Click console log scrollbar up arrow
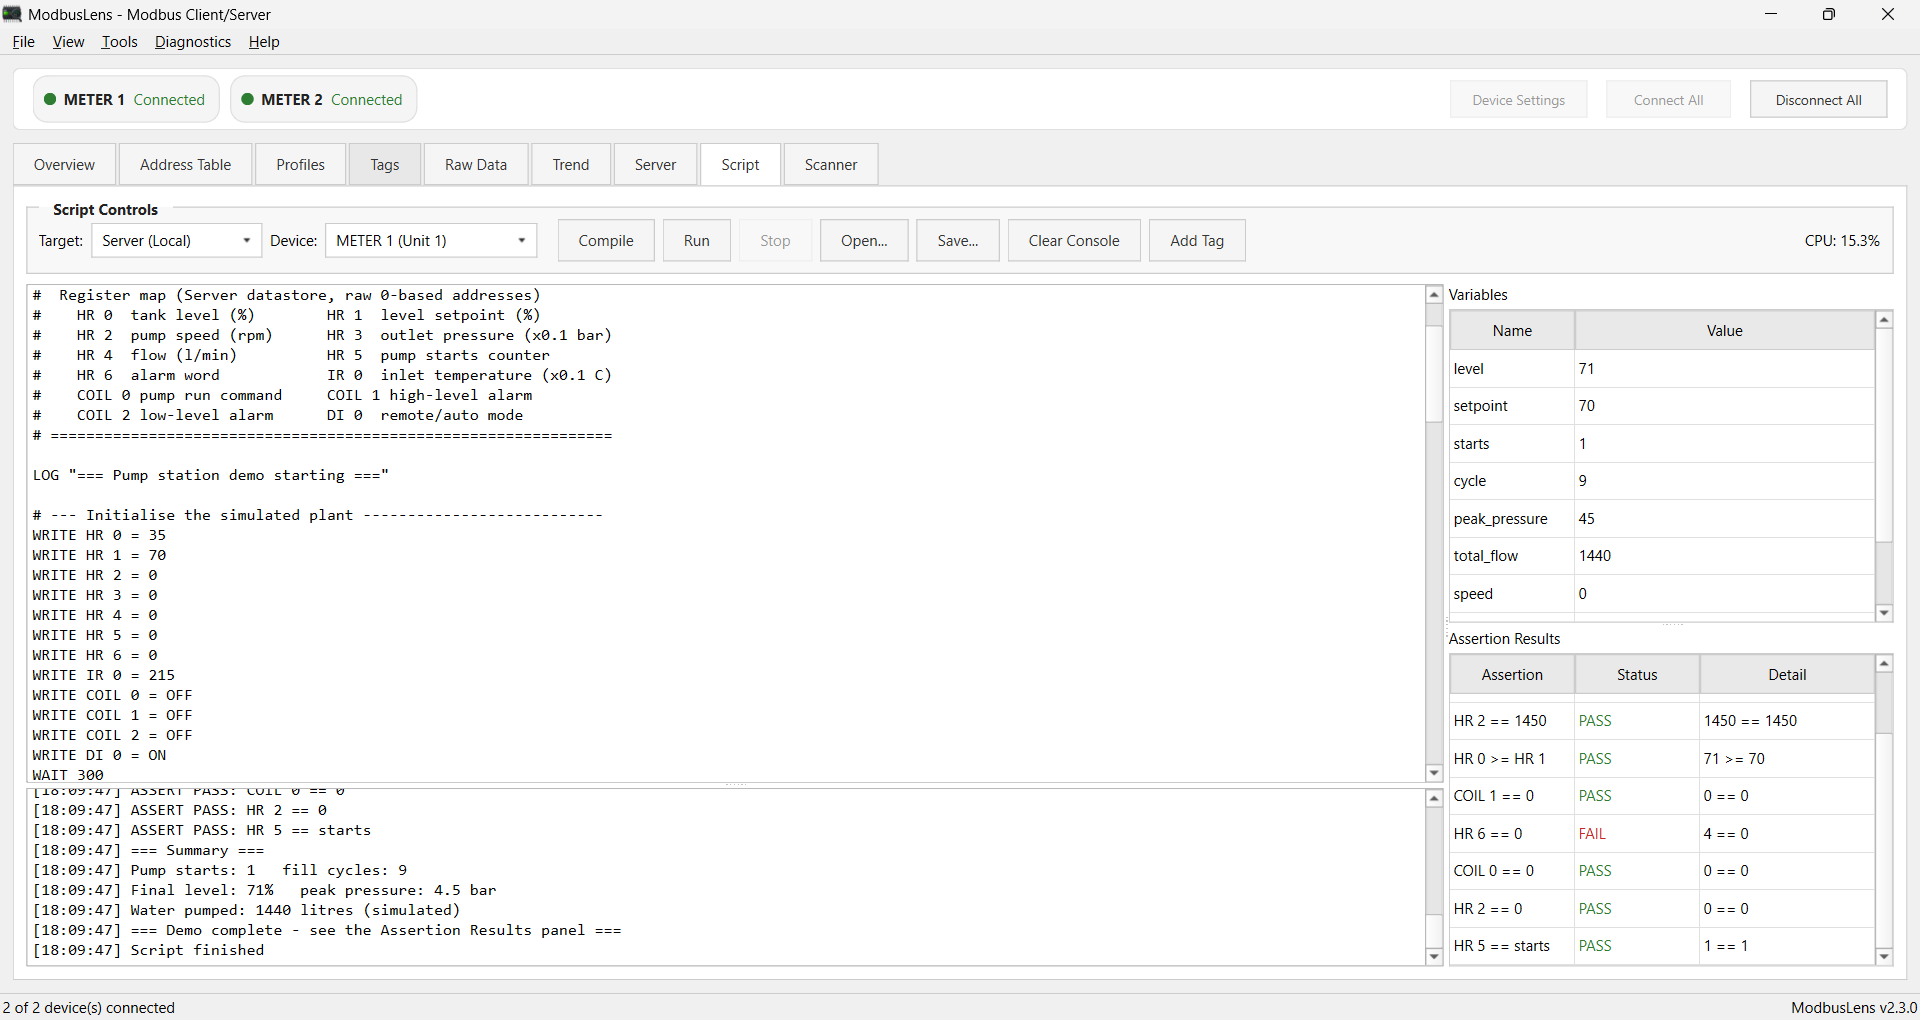Viewport: 1920px width, 1020px height. pos(1434,799)
